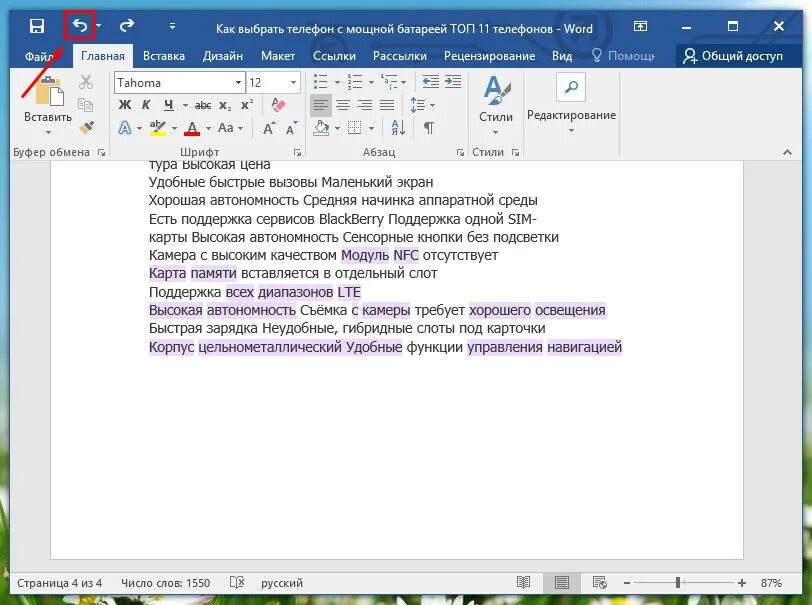Open the Рассылки tab
Screen dimensions: 812x605
400,56
